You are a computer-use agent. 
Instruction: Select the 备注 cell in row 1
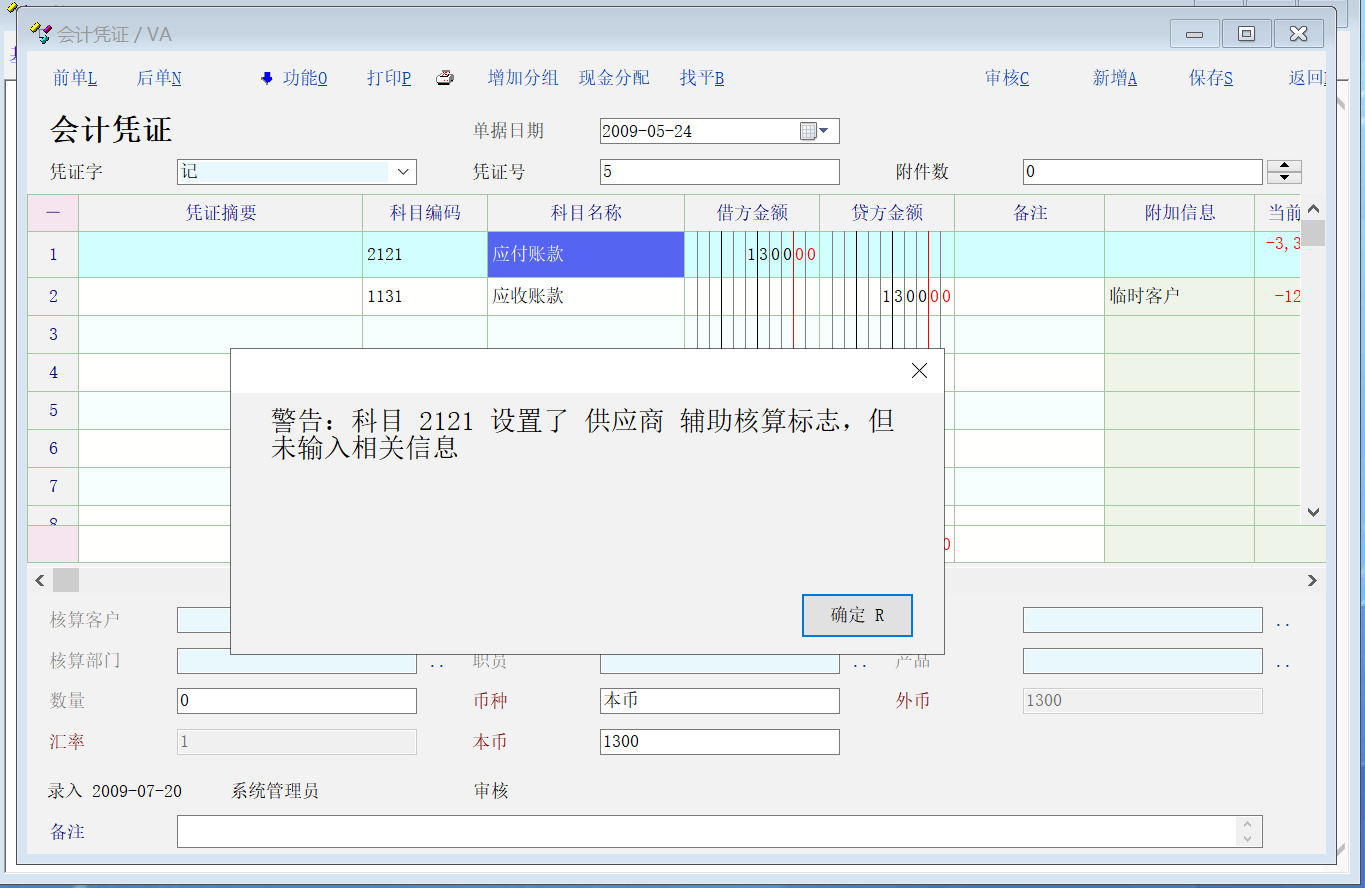1030,255
